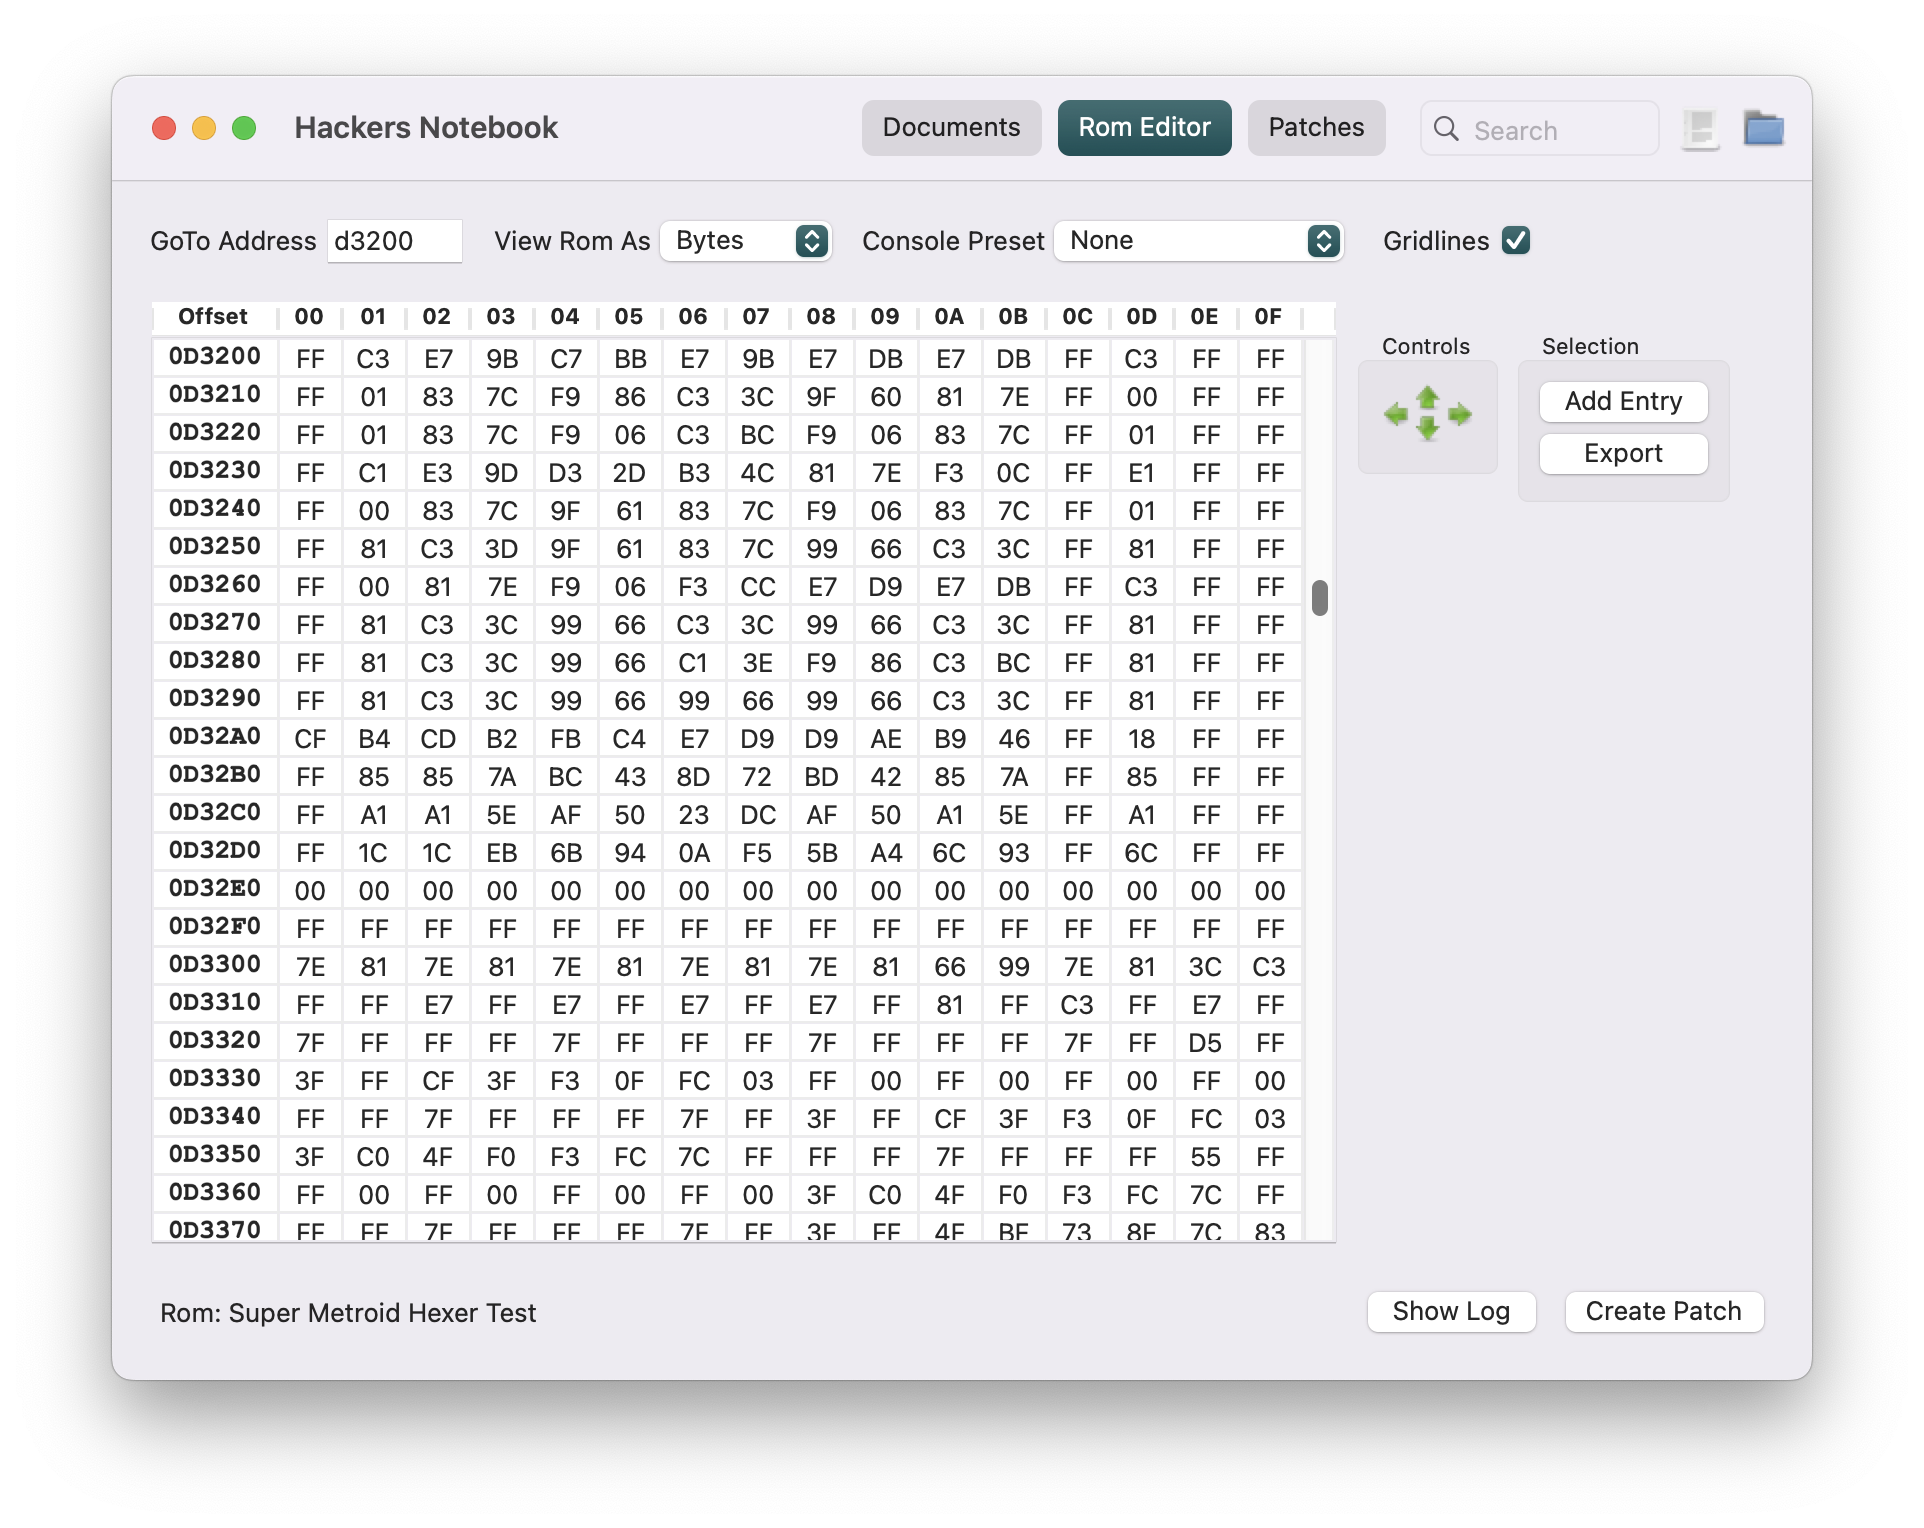1924x1528 pixels.
Task: Click Show Log at the bottom
Action: point(1451,1311)
